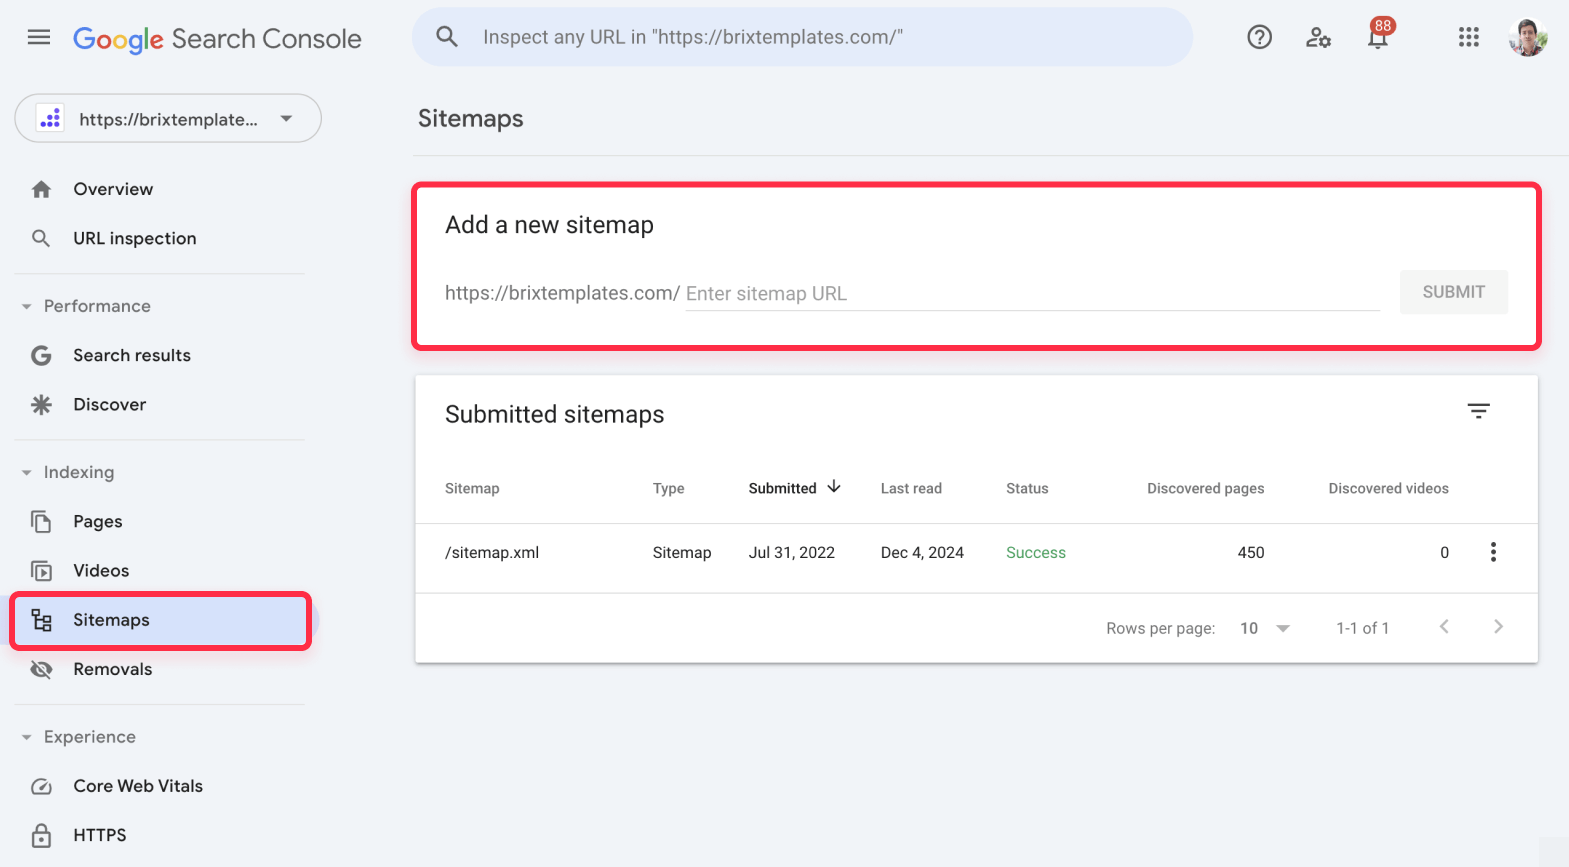1569x867 pixels.
Task: Open three-dot menu for /sitemap.xml row
Action: tap(1493, 552)
